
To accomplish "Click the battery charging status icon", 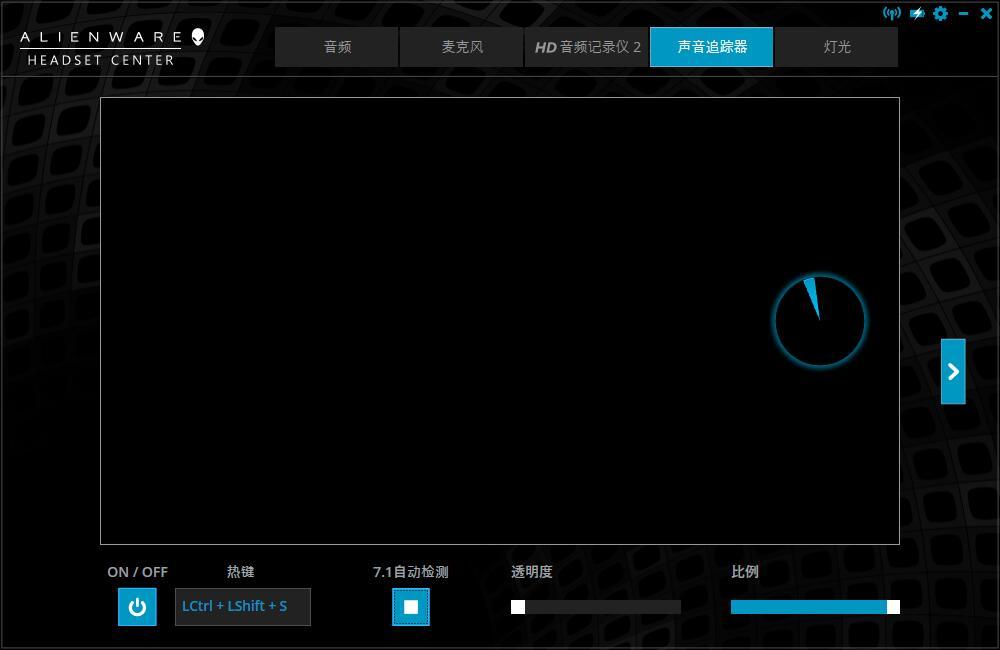I will point(917,13).
